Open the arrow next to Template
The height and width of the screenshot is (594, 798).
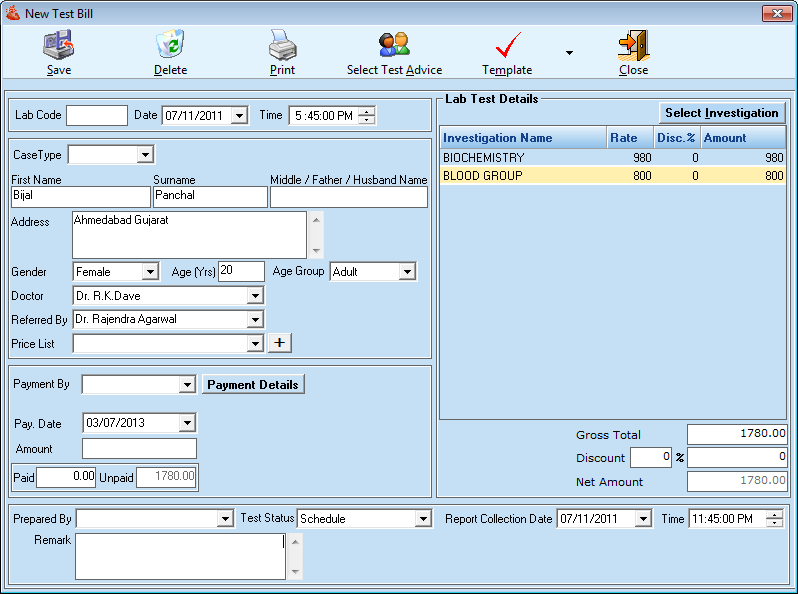point(569,53)
